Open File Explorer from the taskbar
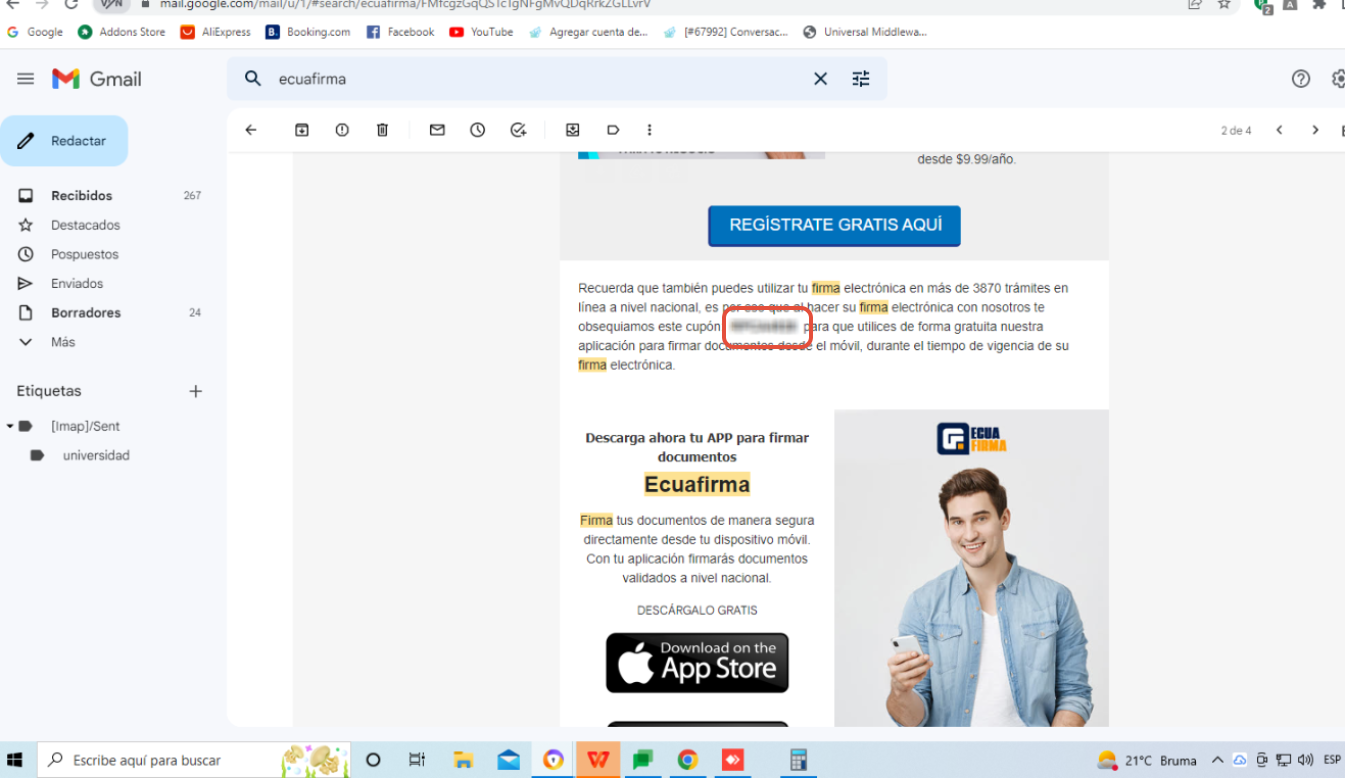Image resolution: width=1345 pixels, height=778 pixels. (462, 760)
